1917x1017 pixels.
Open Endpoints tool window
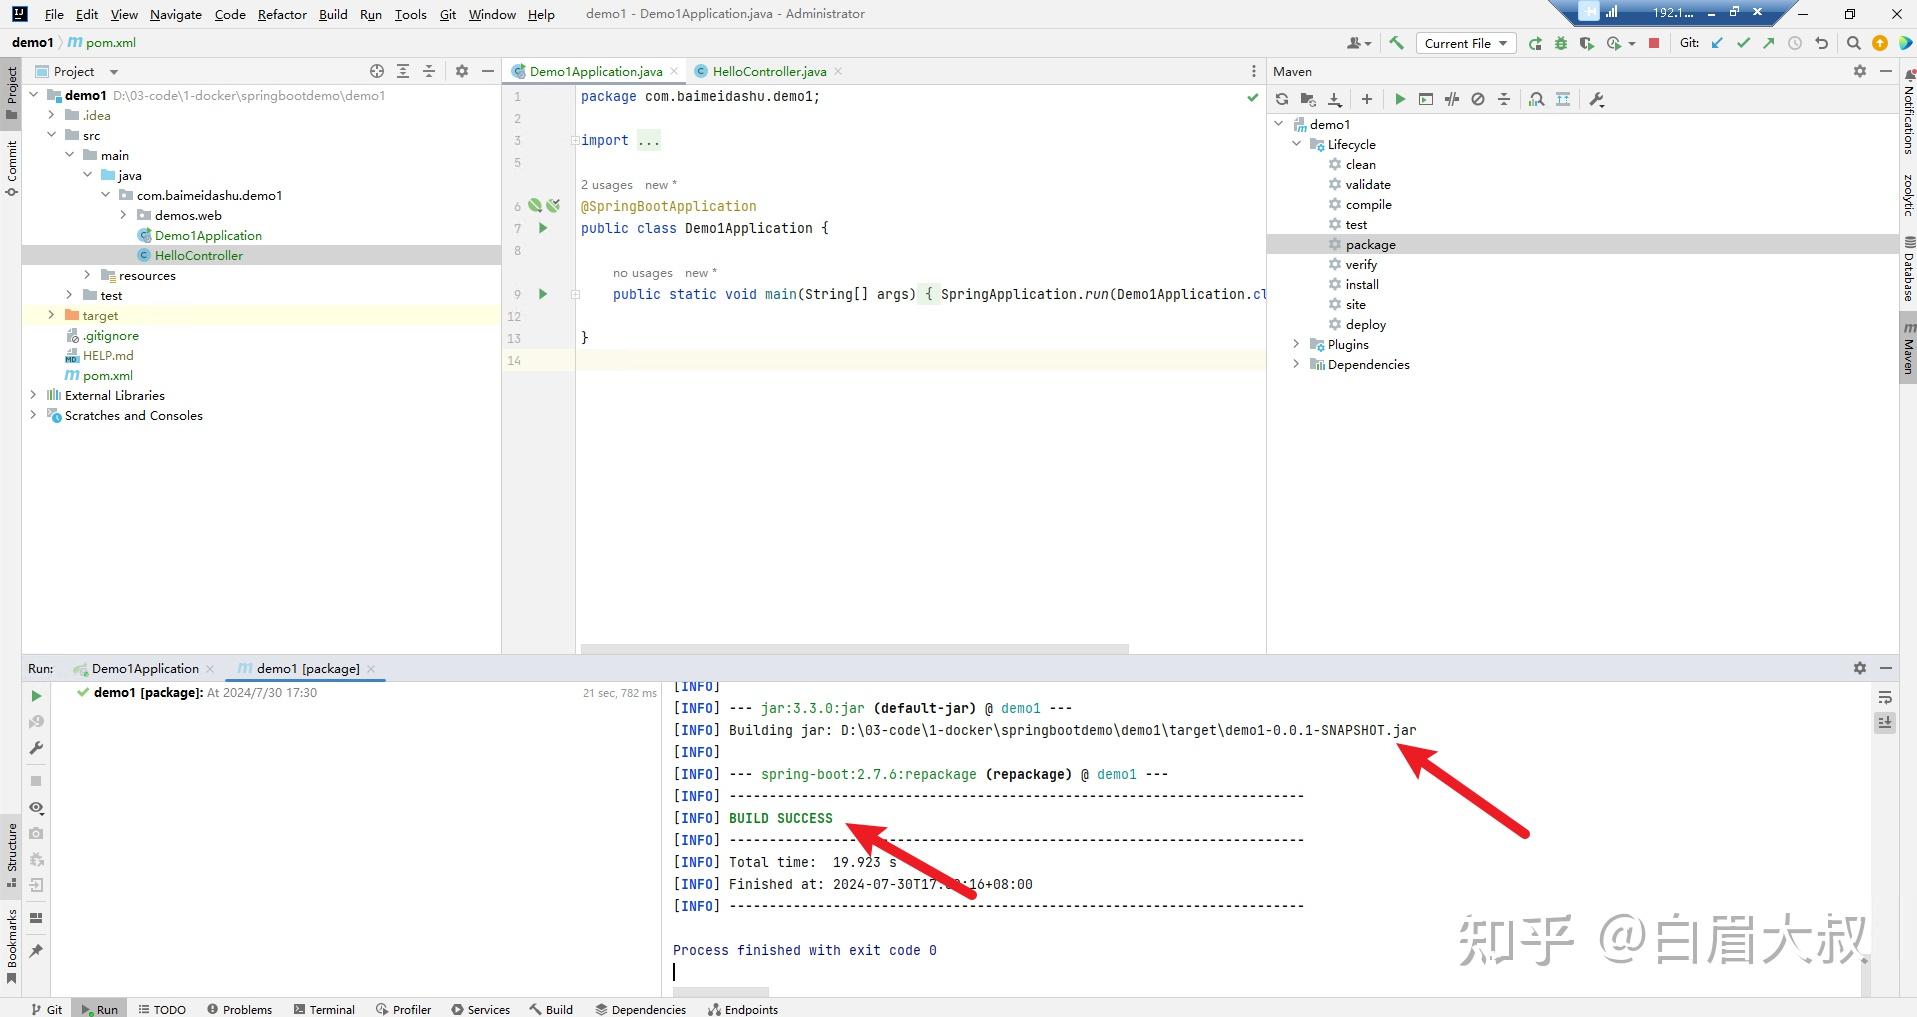pos(743,1009)
